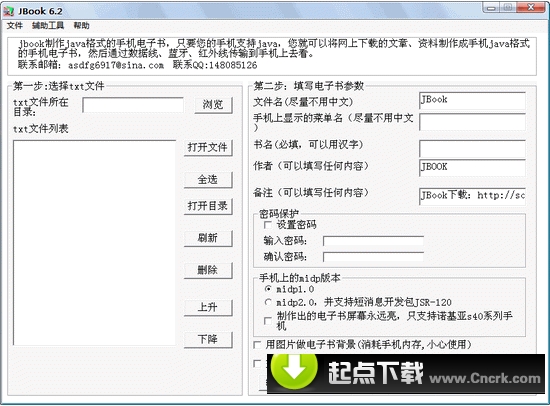Focus the txt文件所在目录 path field
550x406 pixels.
[133, 105]
